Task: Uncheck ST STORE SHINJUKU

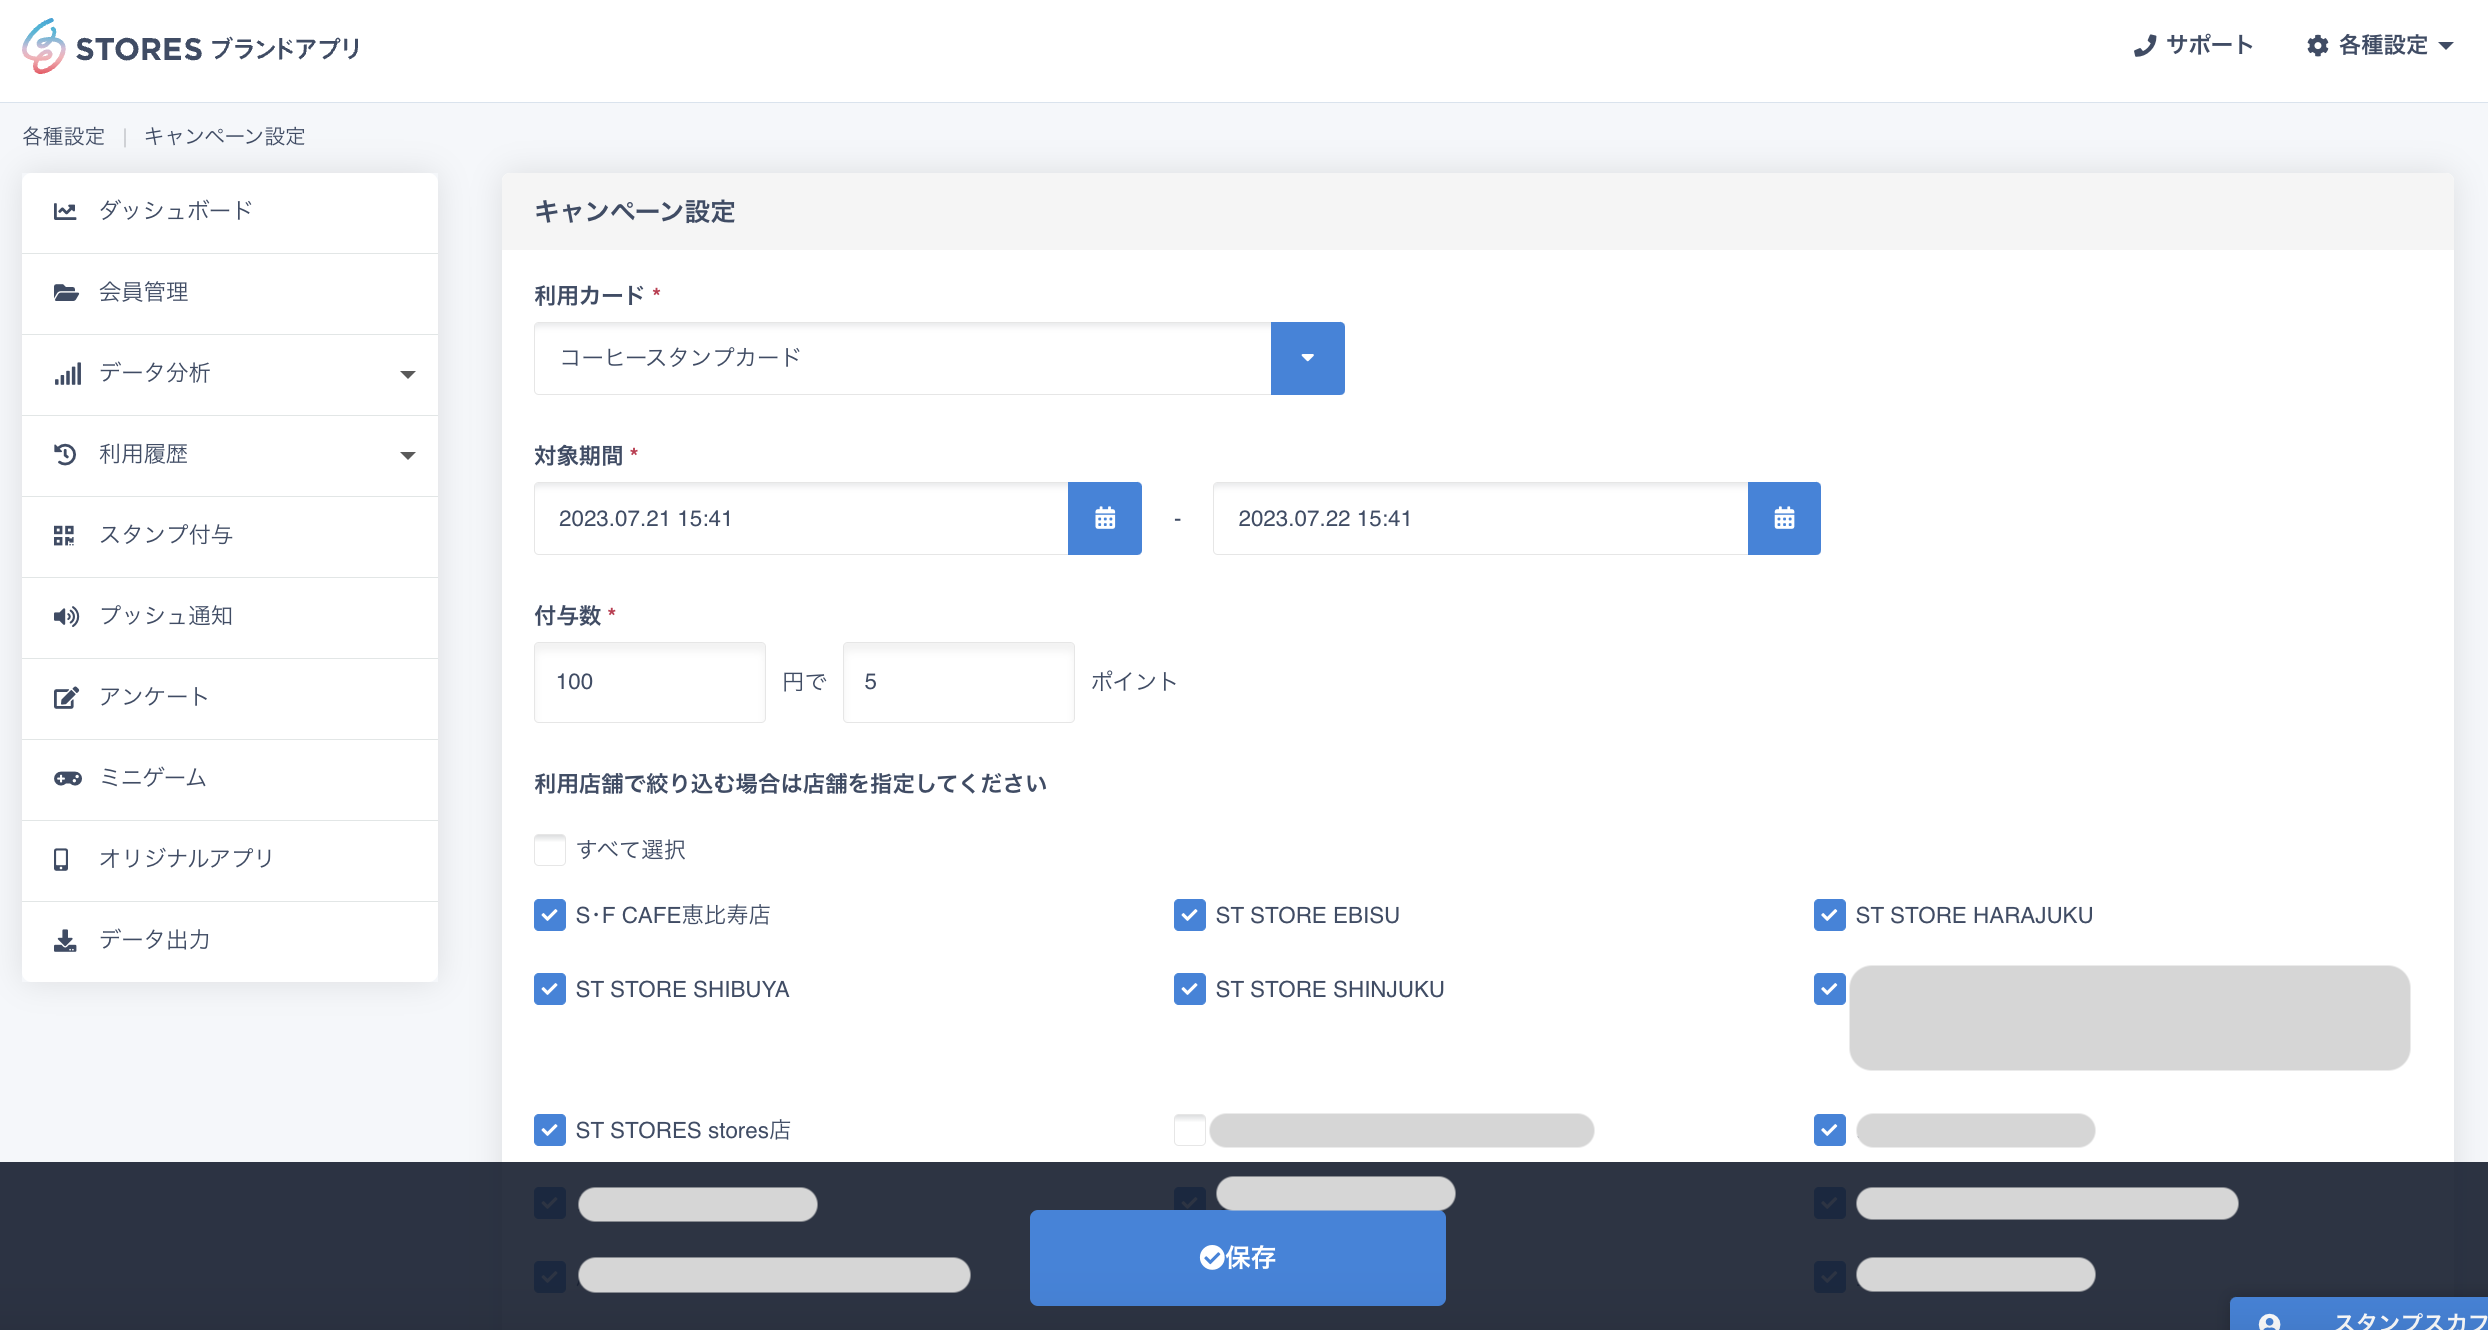Action: tap(1189, 989)
